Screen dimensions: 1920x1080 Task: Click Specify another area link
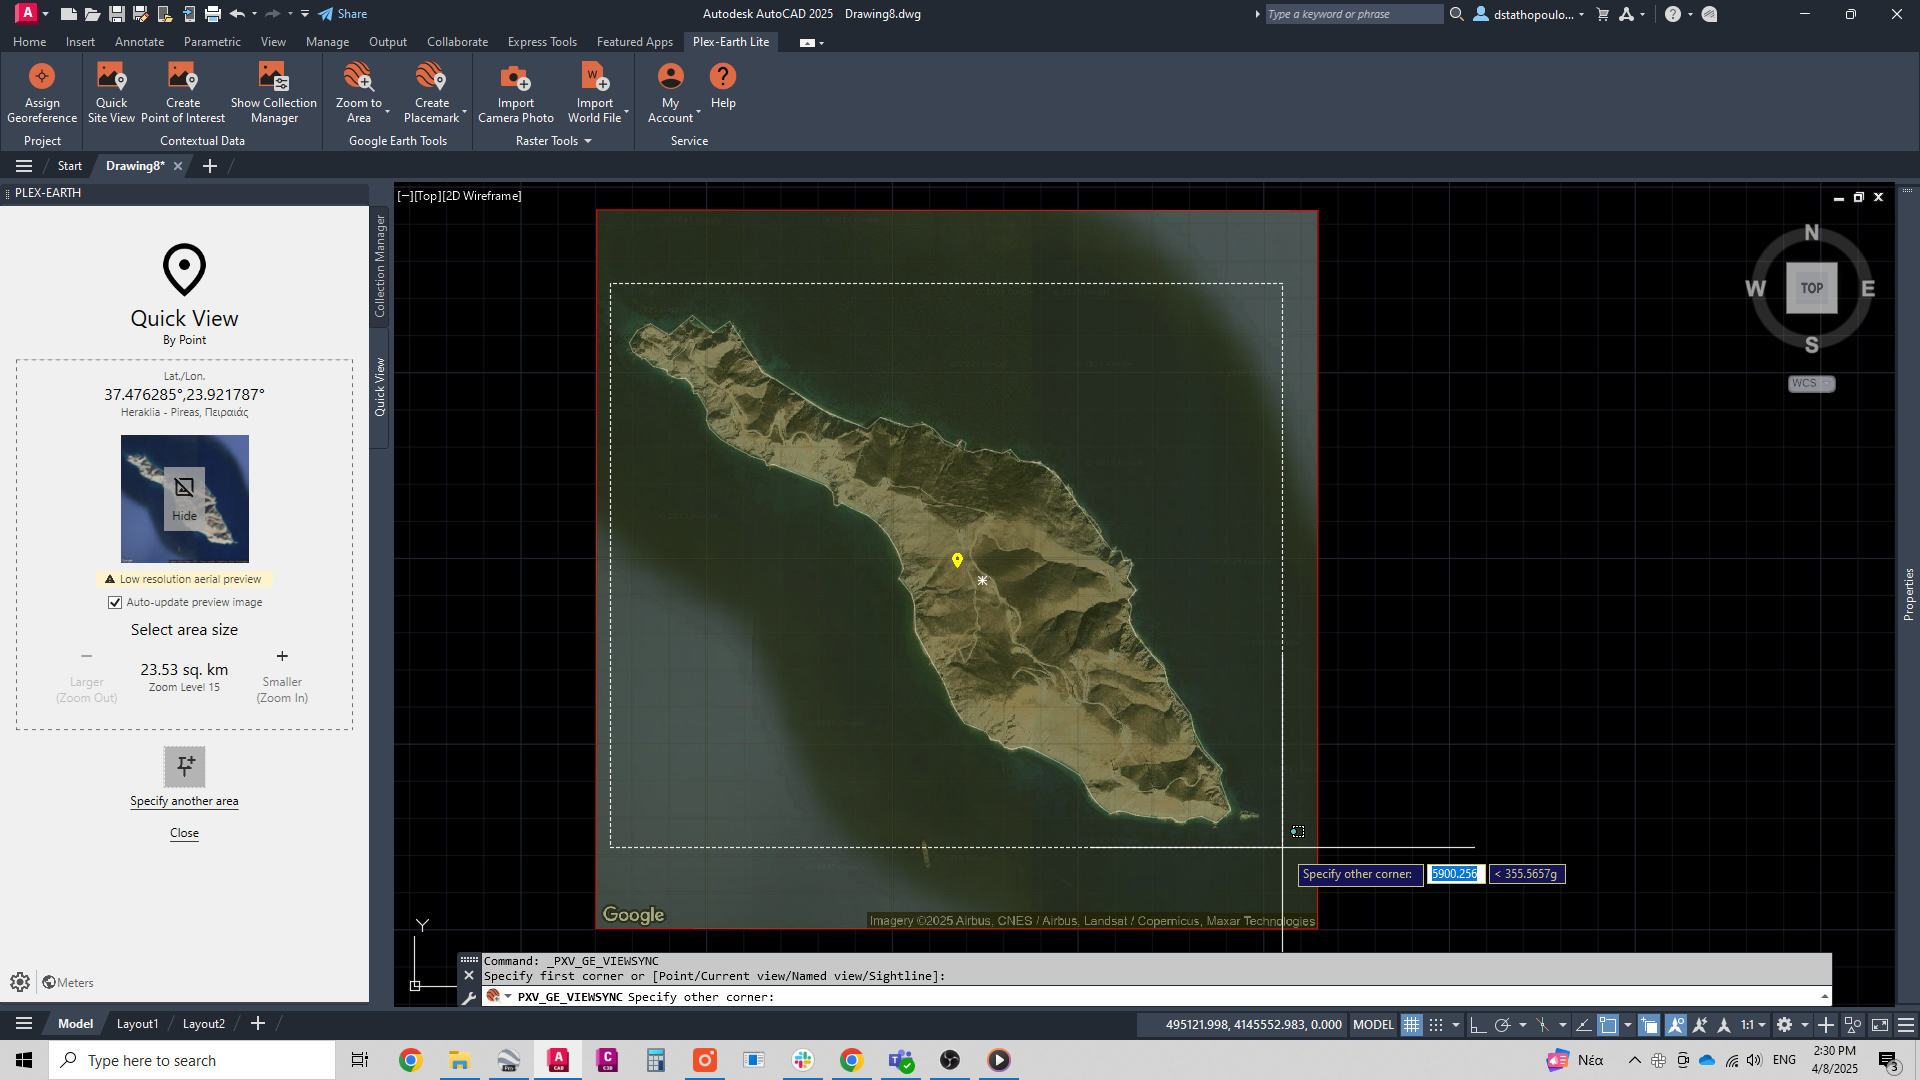[x=184, y=801]
